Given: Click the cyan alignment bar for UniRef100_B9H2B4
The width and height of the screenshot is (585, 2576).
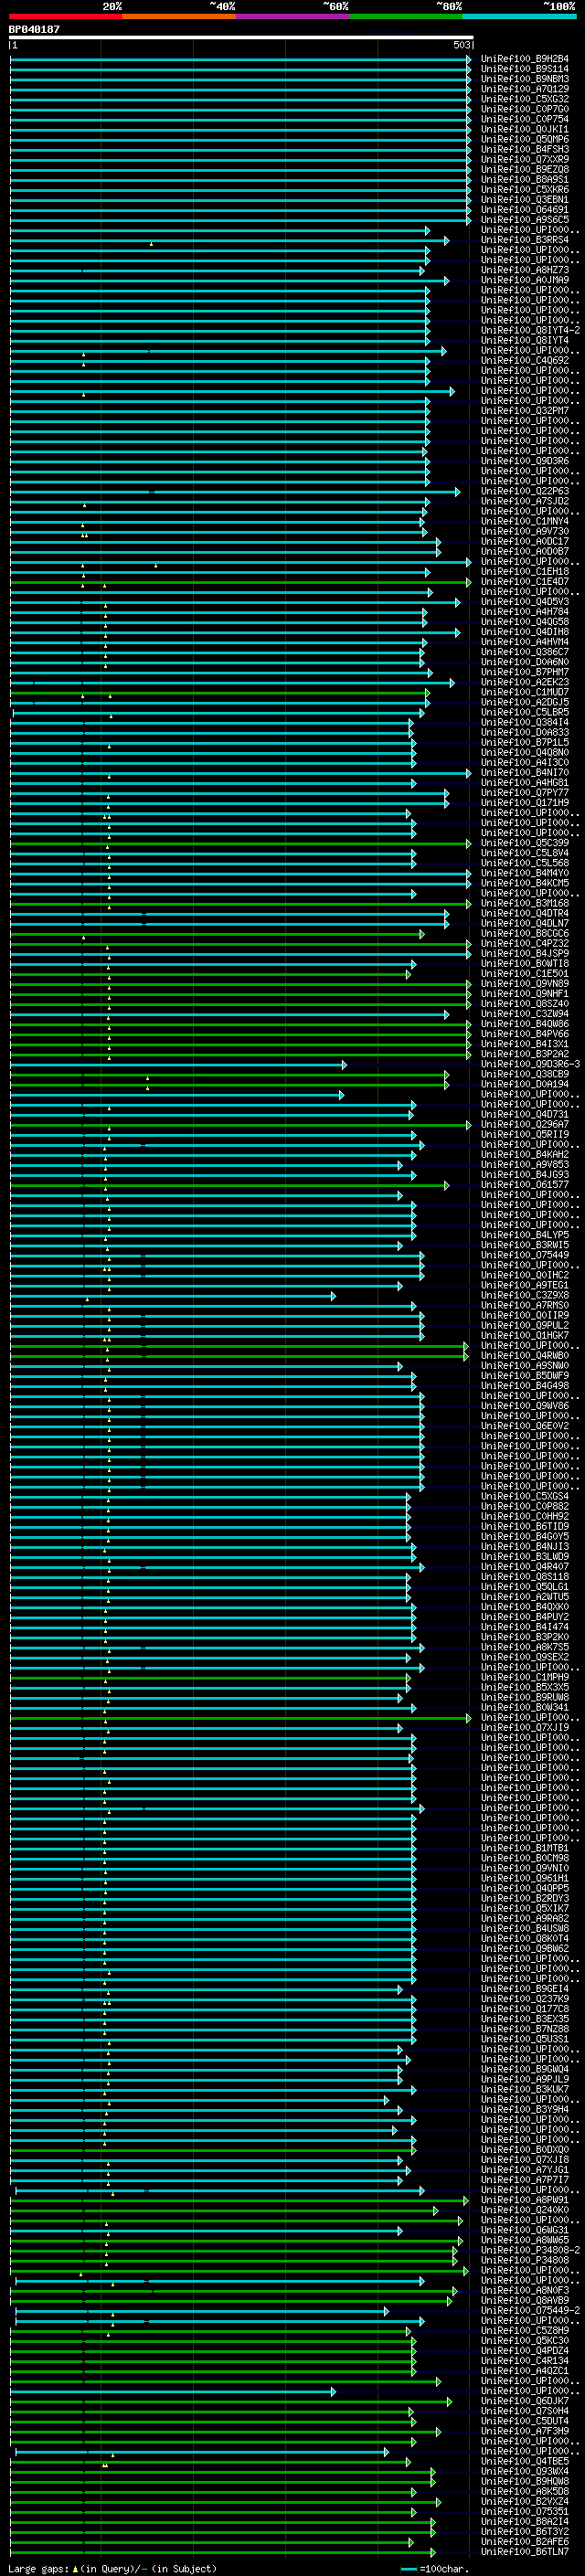Looking at the screenshot, I should (240, 59).
